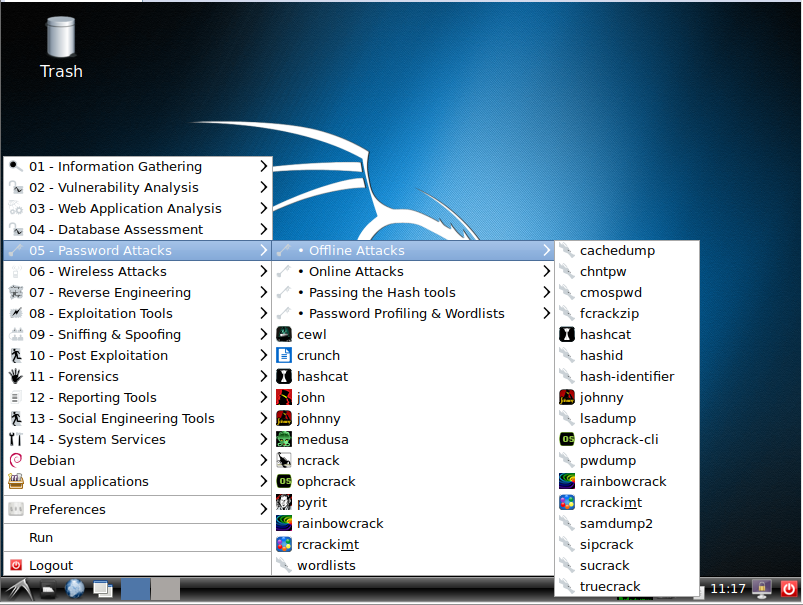This screenshot has height=605, width=803.
Task: Click the crunch document icon
Action: [x=284, y=356]
